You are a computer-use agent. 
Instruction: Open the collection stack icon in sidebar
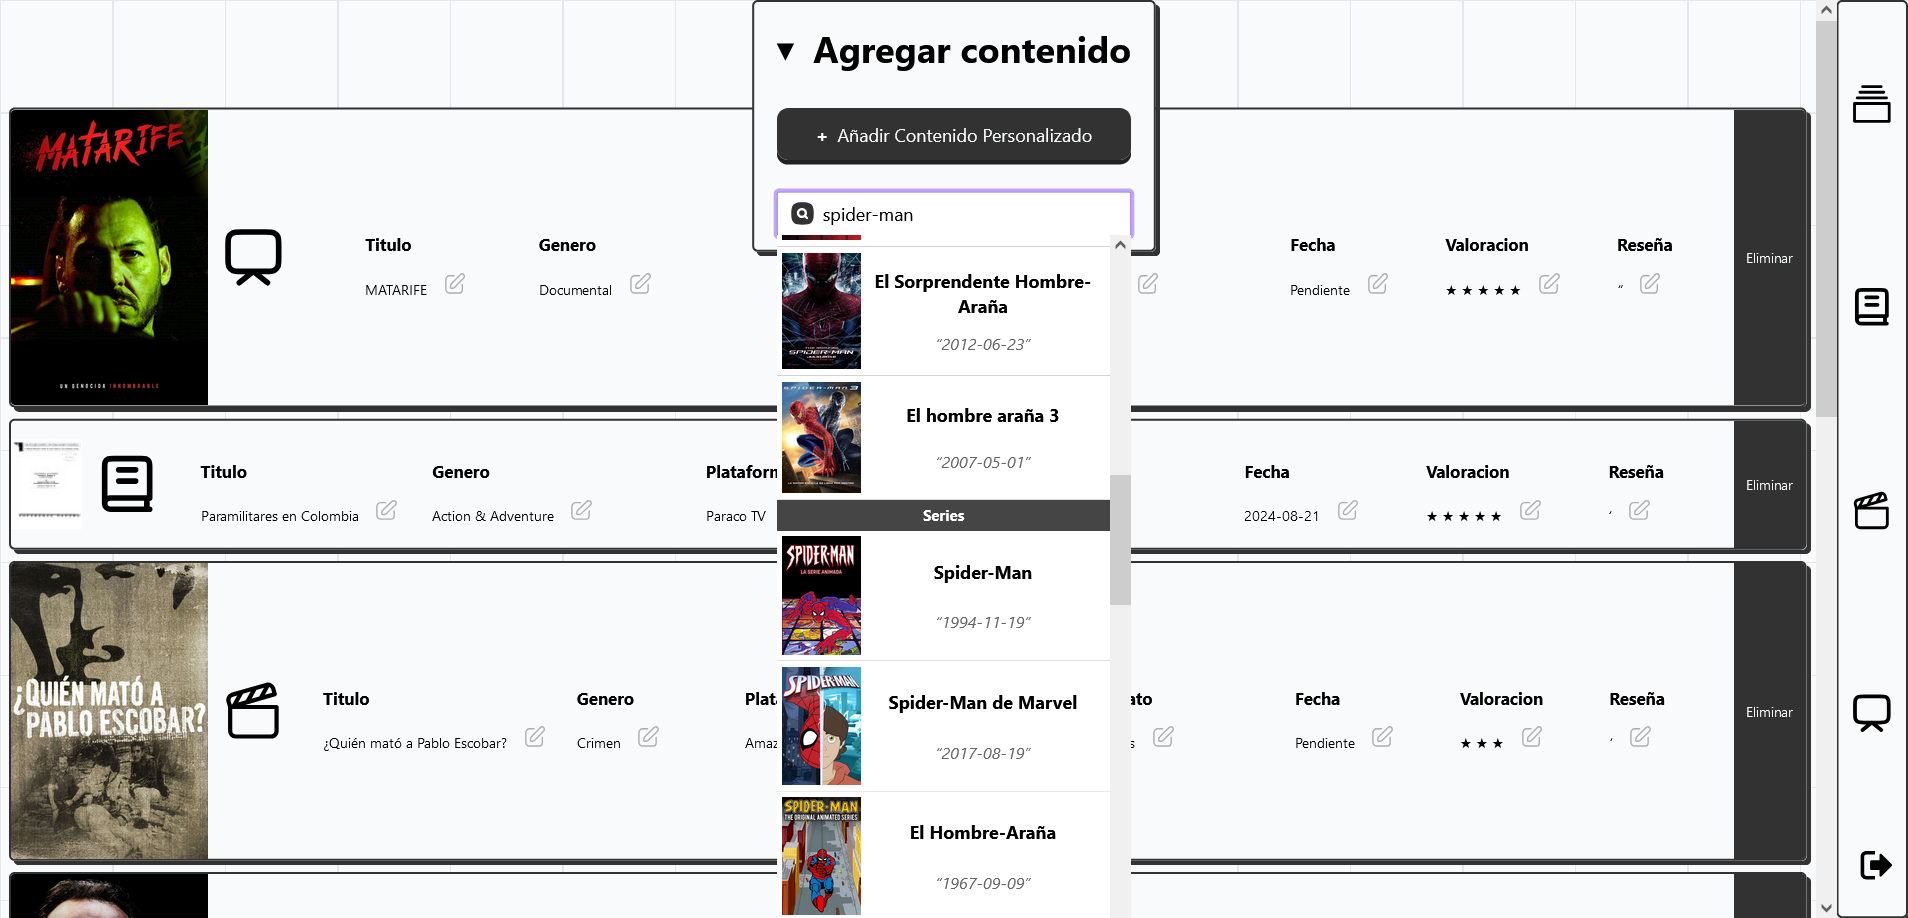pos(1871,104)
